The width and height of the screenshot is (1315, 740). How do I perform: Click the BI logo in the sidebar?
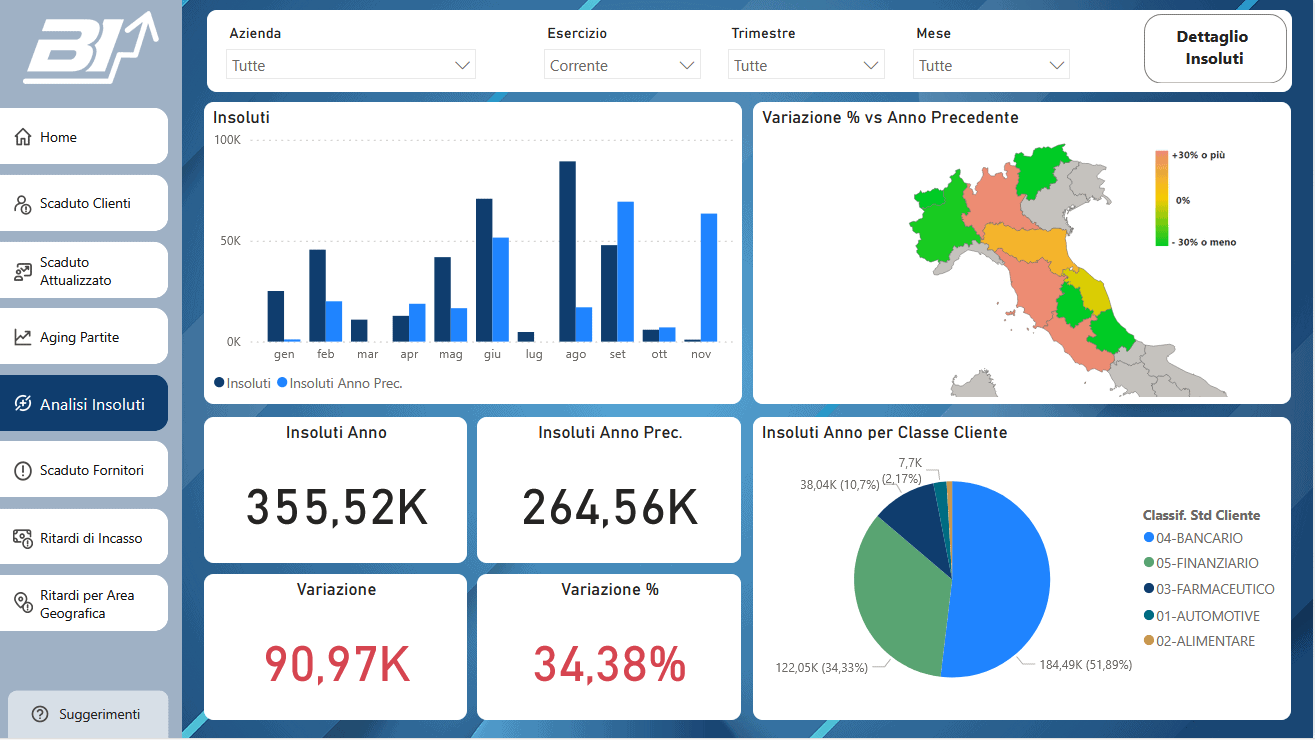click(91, 48)
